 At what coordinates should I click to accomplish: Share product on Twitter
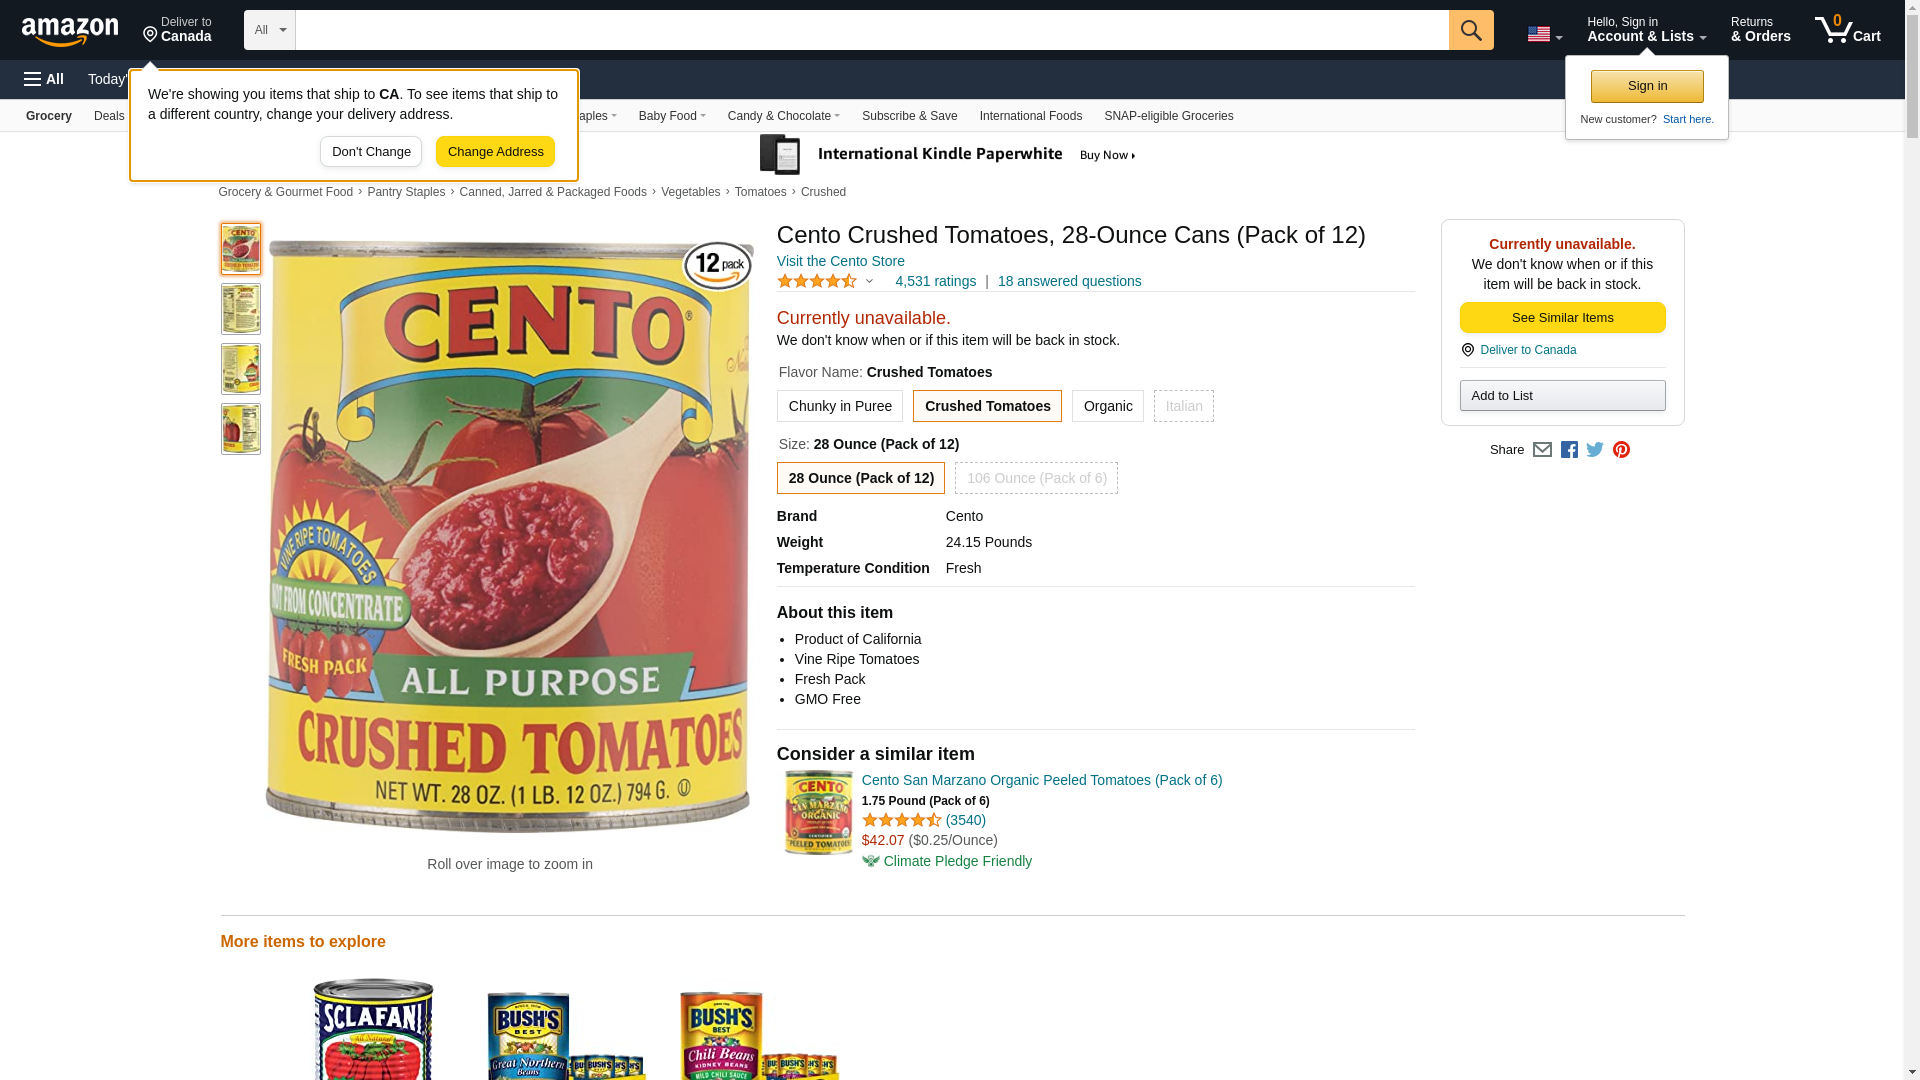tap(1595, 450)
